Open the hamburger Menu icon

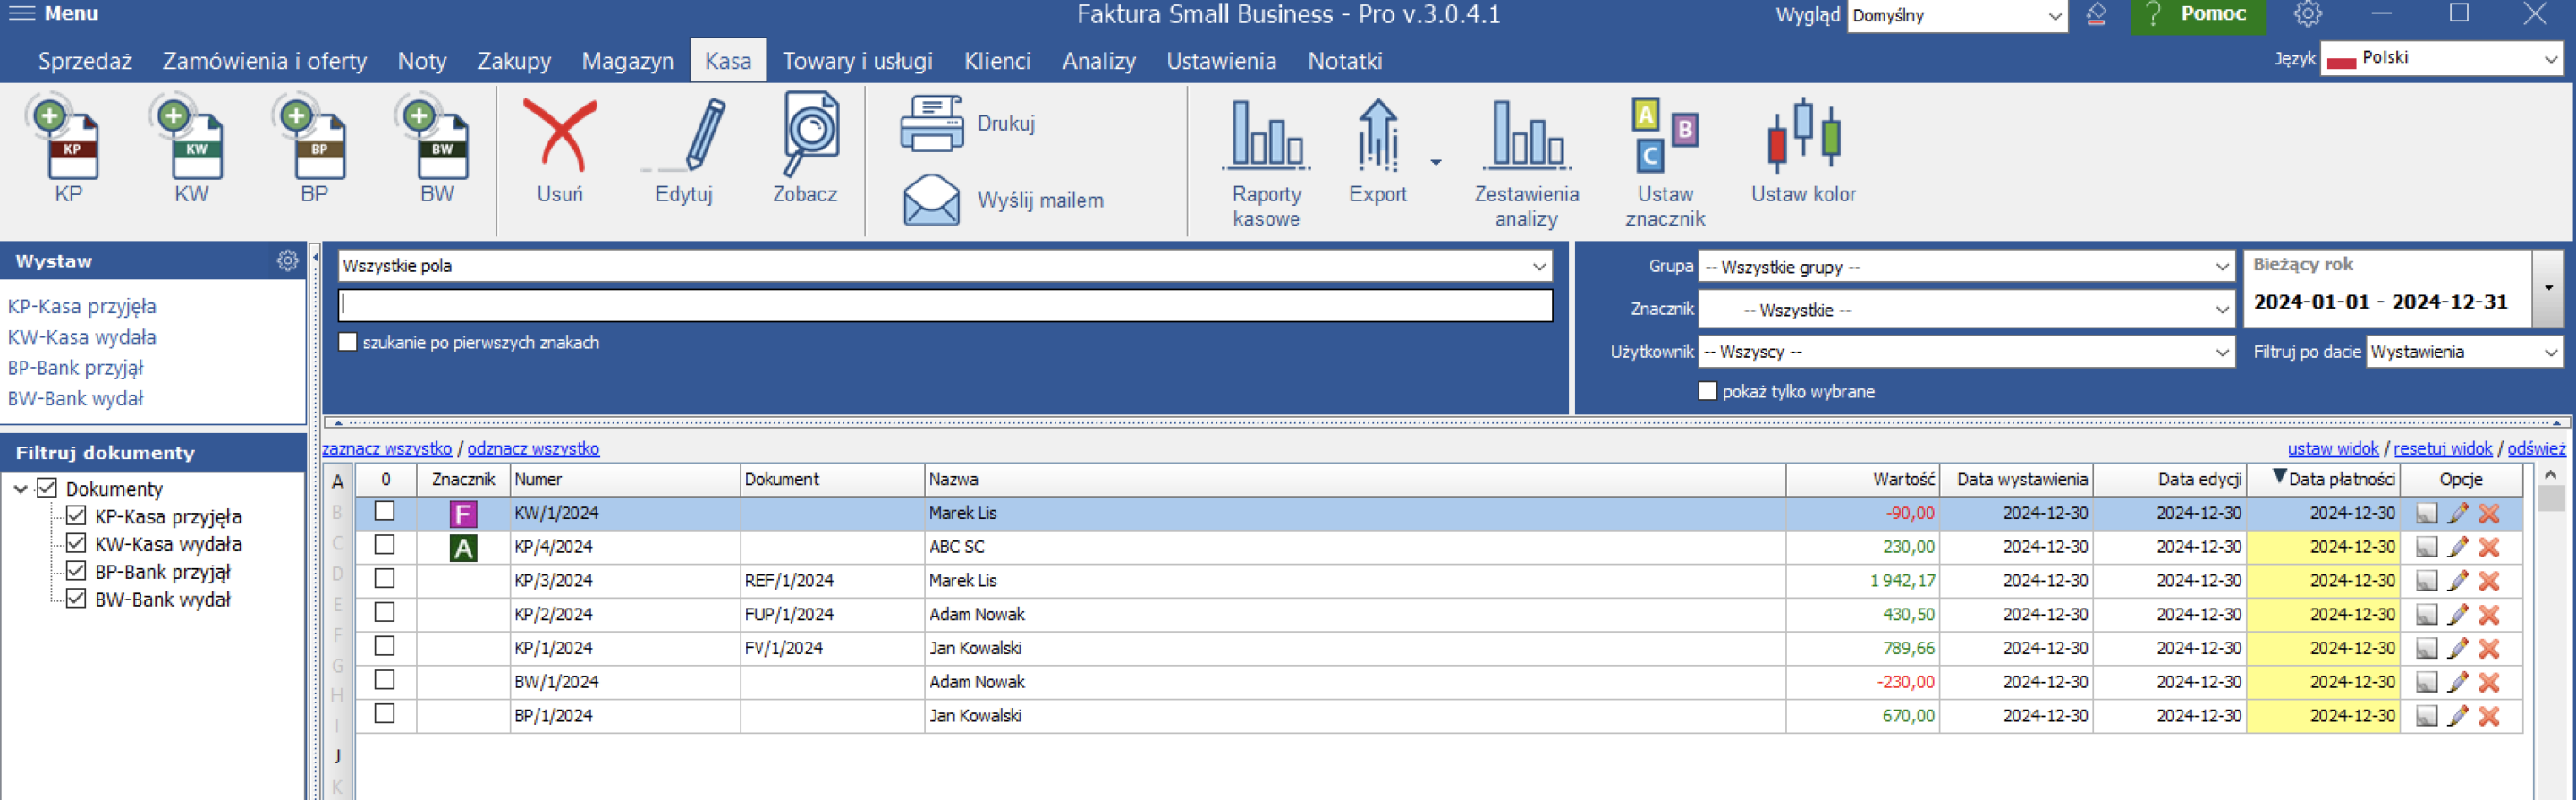(x=21, y=13)
